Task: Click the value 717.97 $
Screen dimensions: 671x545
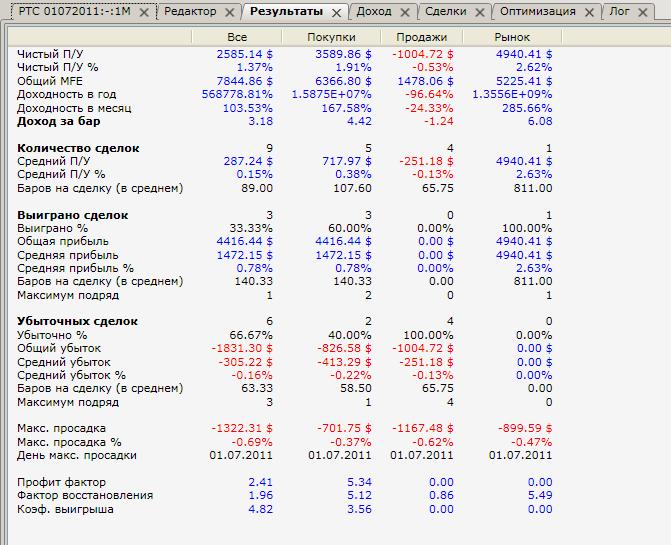Action: [347, 161]
